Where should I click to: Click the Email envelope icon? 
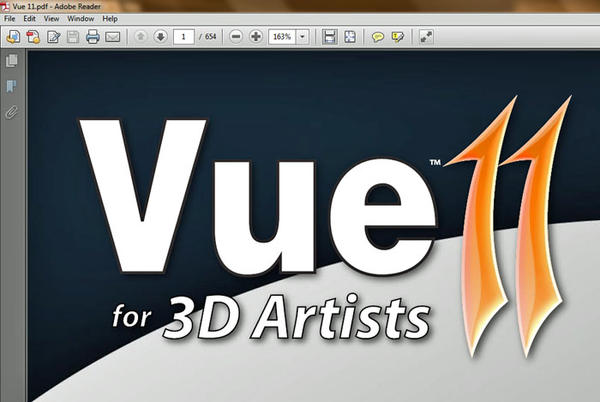[x=112, y=37]
